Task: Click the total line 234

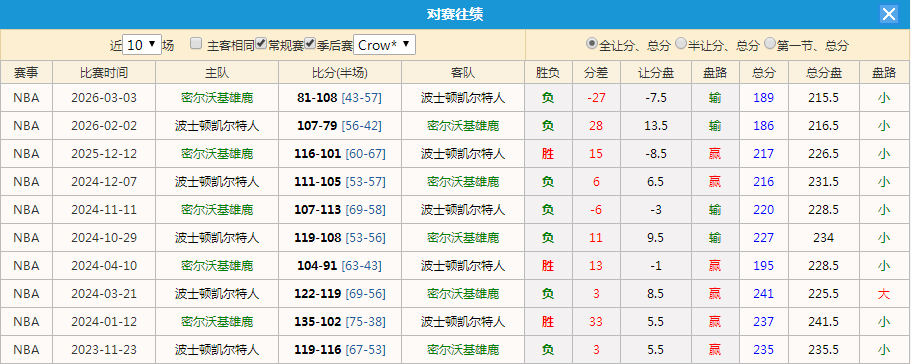Action: (824, 237)
